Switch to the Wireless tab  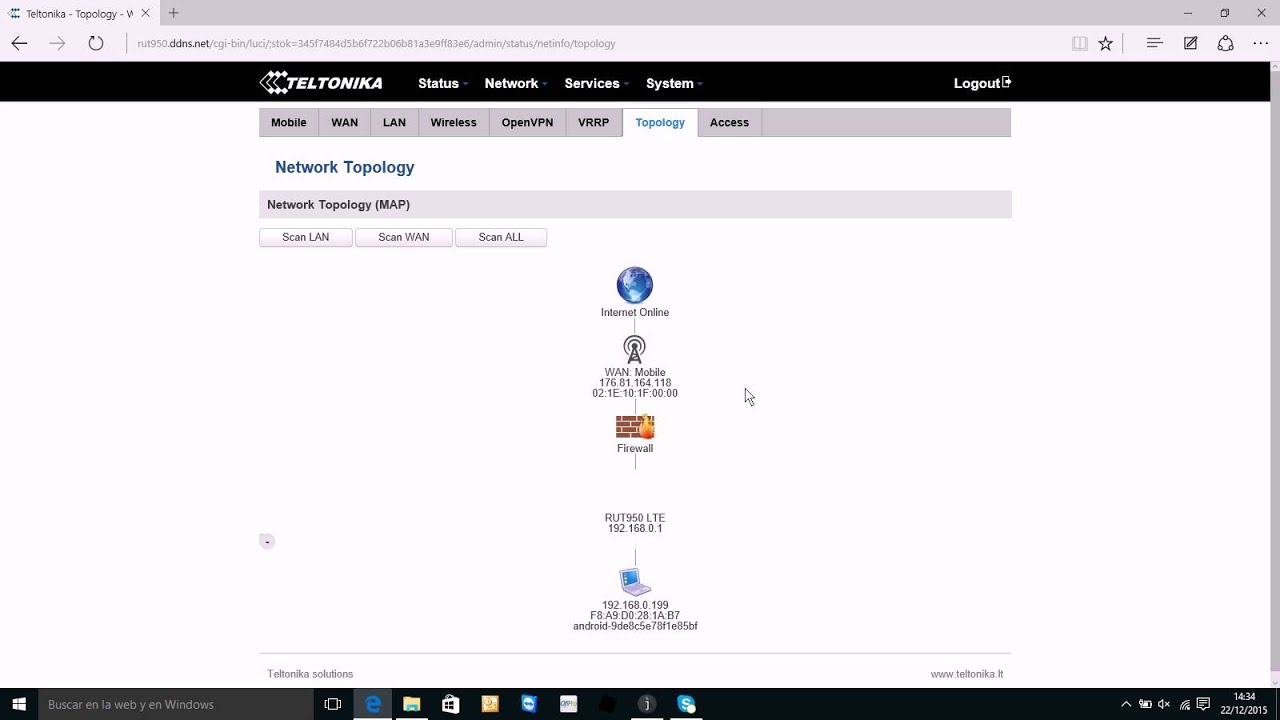(x=453, y=122)
